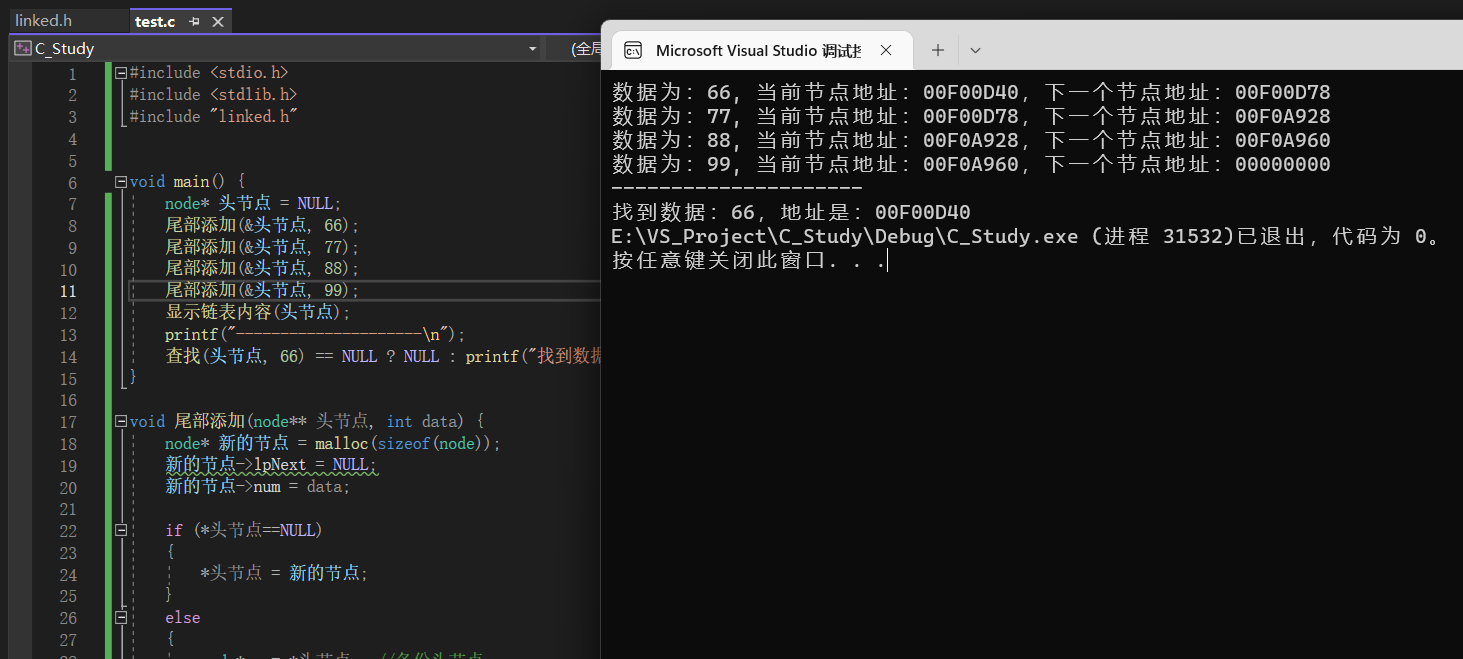Select the test.c editor tab
Screen dimensions: 1463x659
pyautogui.click(x=154, y=21)
